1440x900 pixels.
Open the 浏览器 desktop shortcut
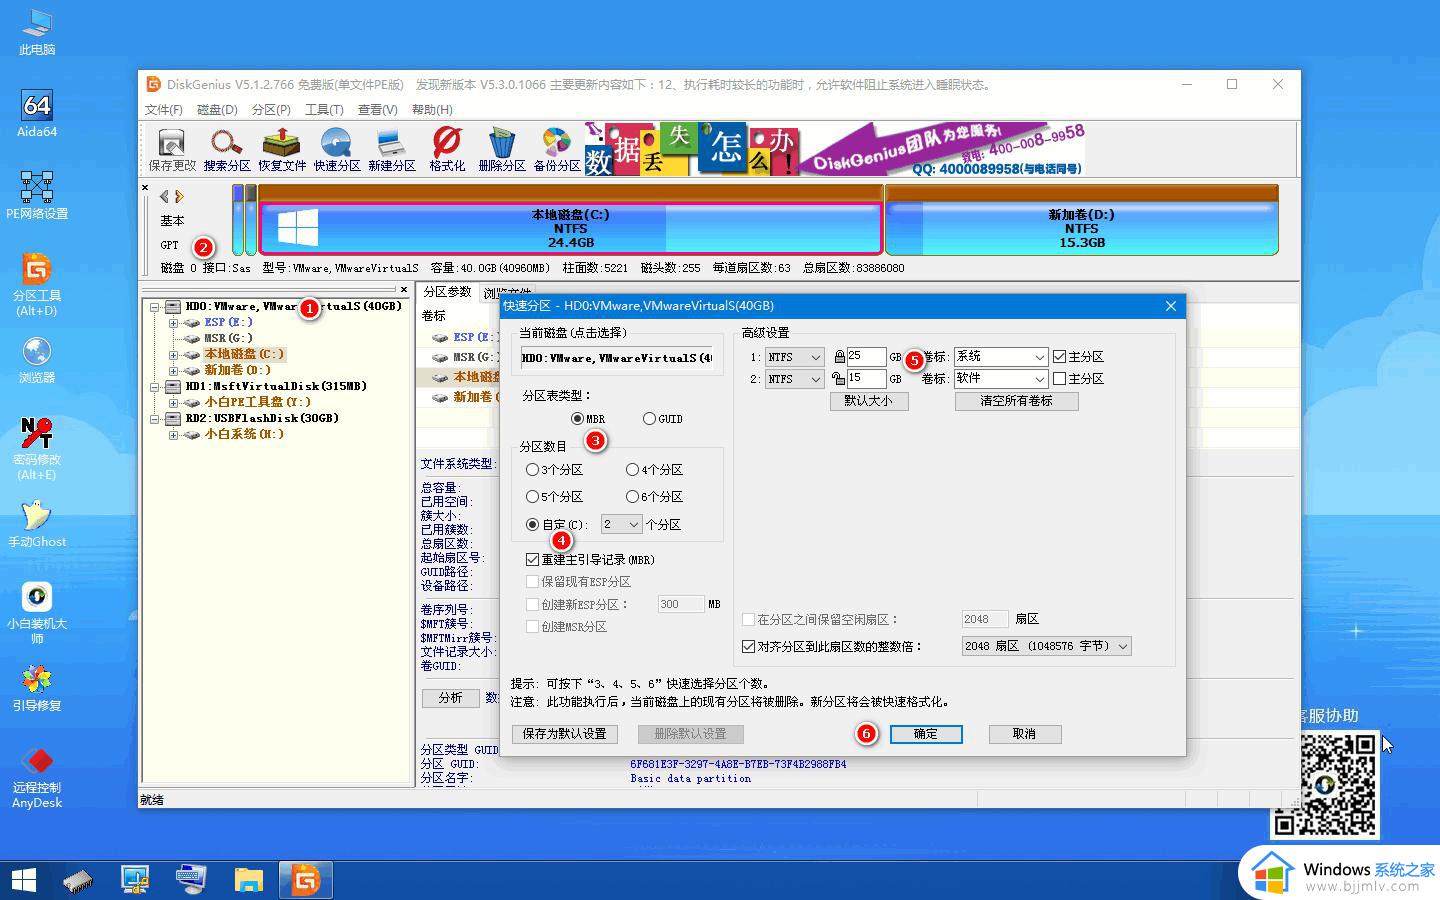37,359
